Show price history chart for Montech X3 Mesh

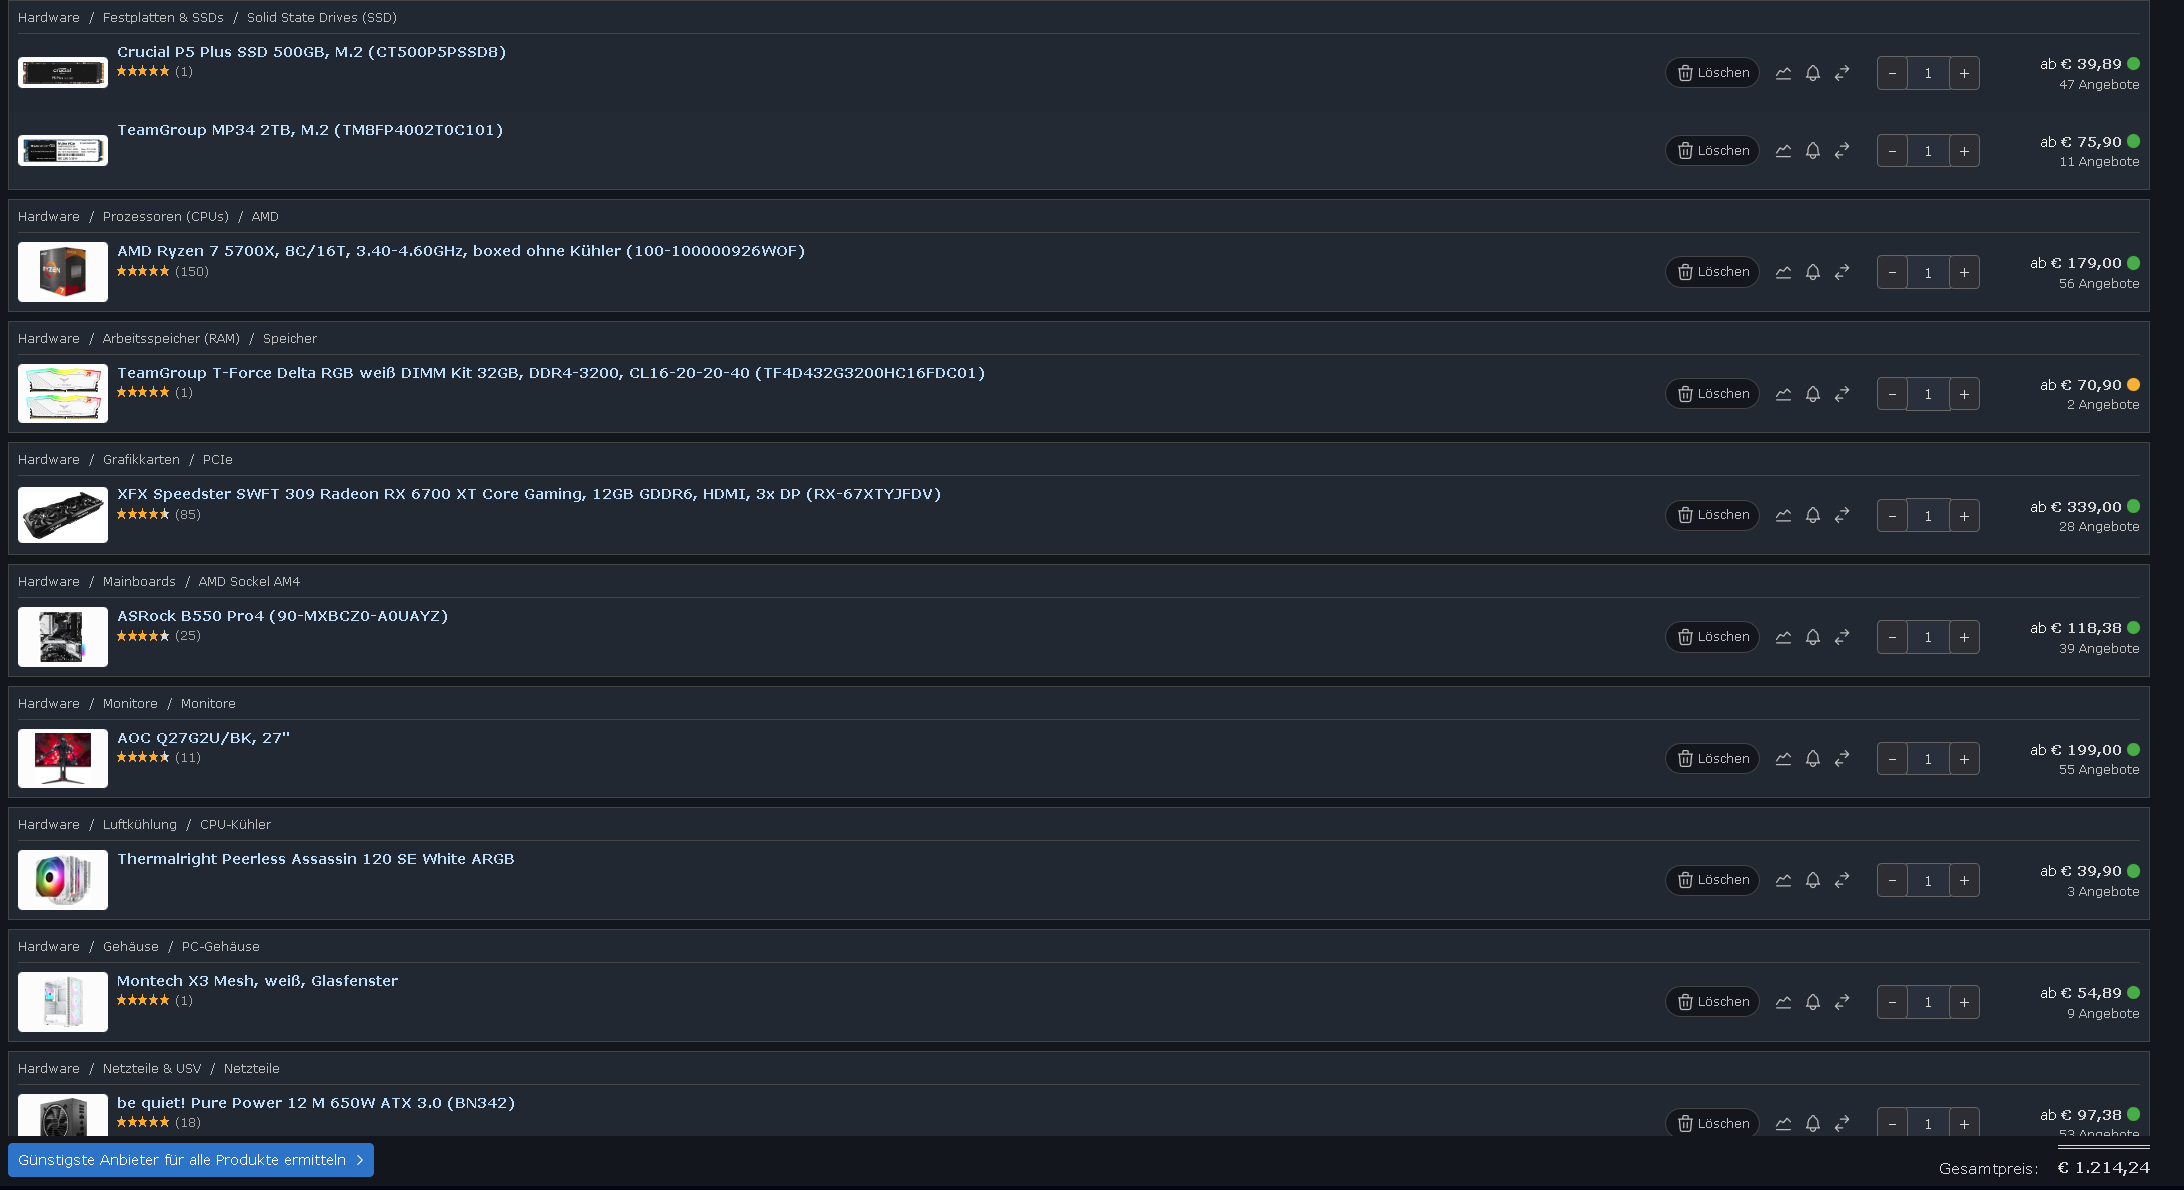point(1783,1002)
